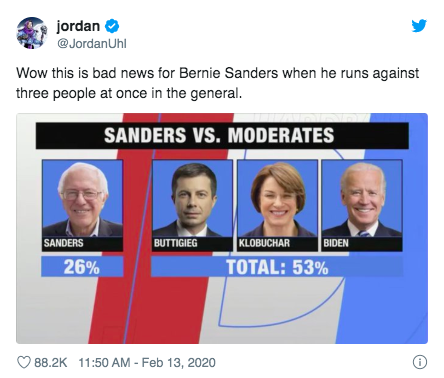Click the Biden portrait in the image
The width and height of the screenshot is (444, 378).
tap(362, 198)
